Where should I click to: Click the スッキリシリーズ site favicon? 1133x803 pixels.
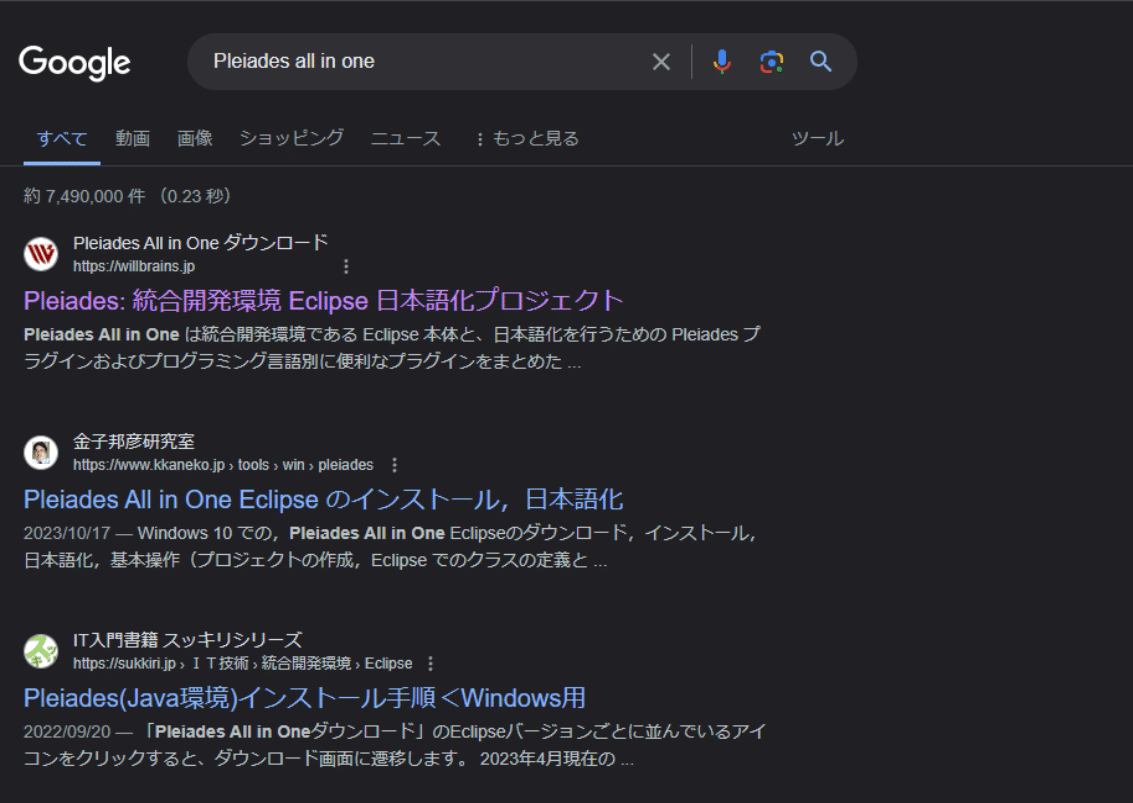[x=41, y=651]
